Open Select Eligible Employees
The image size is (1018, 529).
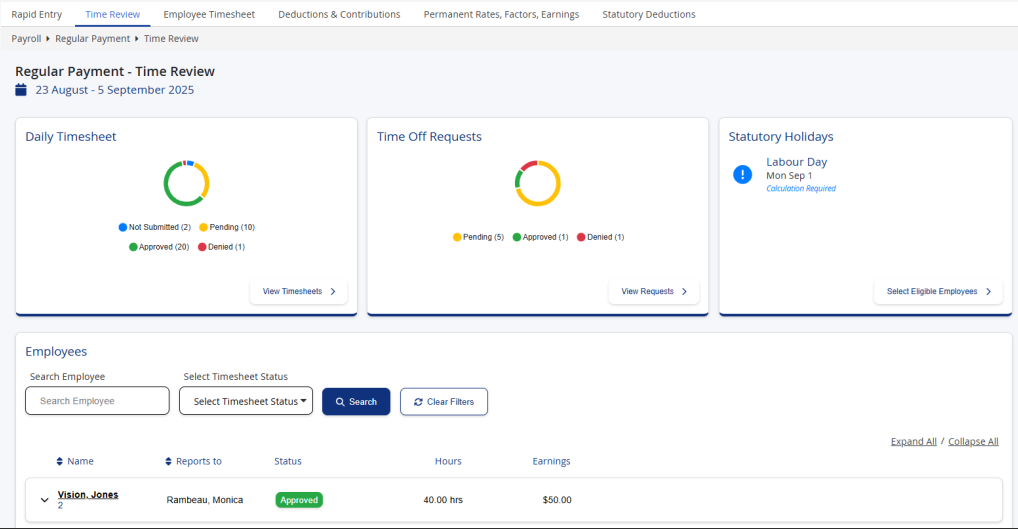(938, 291)
